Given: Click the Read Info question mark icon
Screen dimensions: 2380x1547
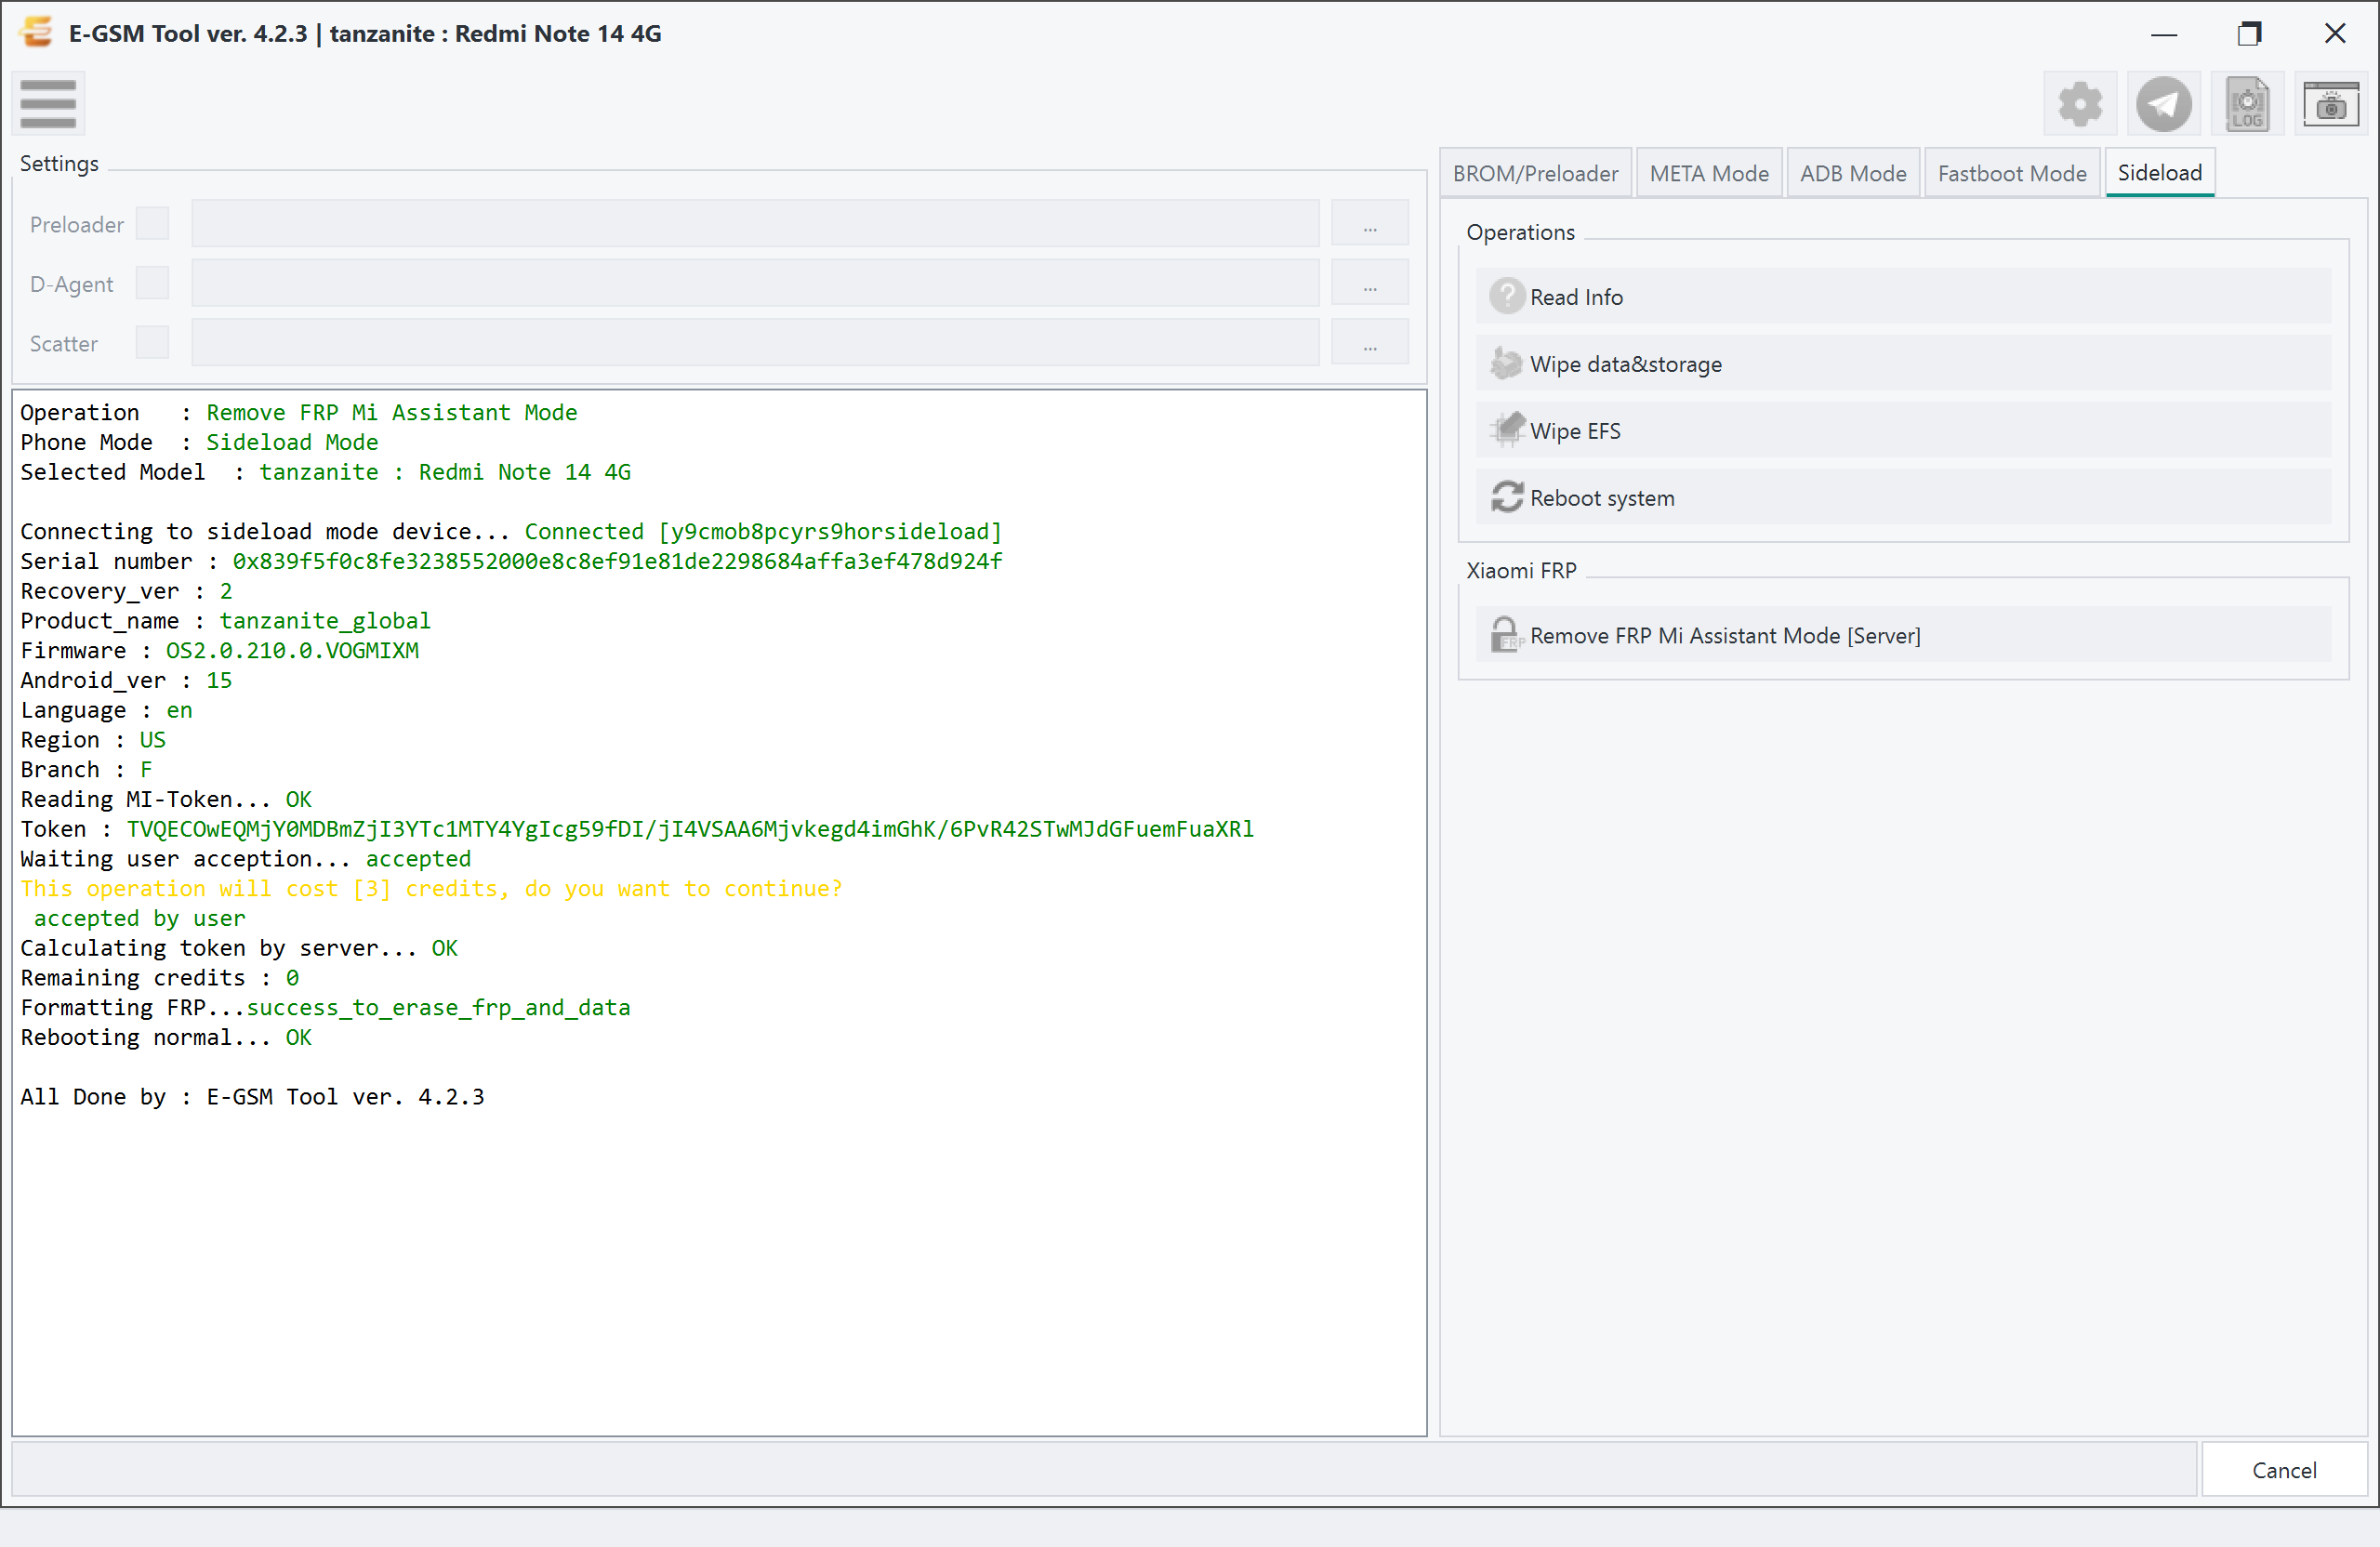Looking at the screenshot, I should coord(1506,296).
